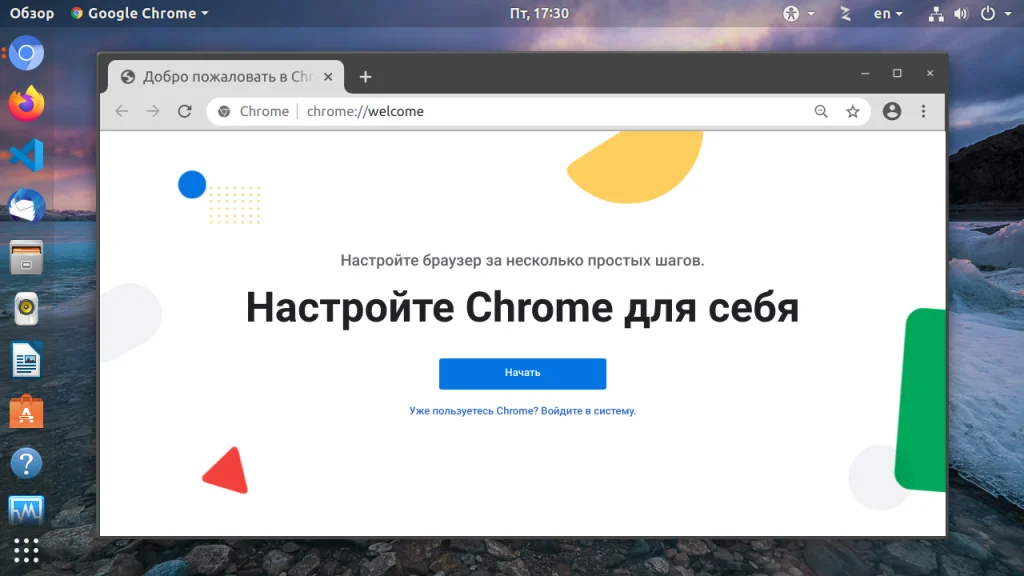Viewport: 1024px width, 576px height.
Task: Reload the welcome page
Action: [x=185, y=111]
